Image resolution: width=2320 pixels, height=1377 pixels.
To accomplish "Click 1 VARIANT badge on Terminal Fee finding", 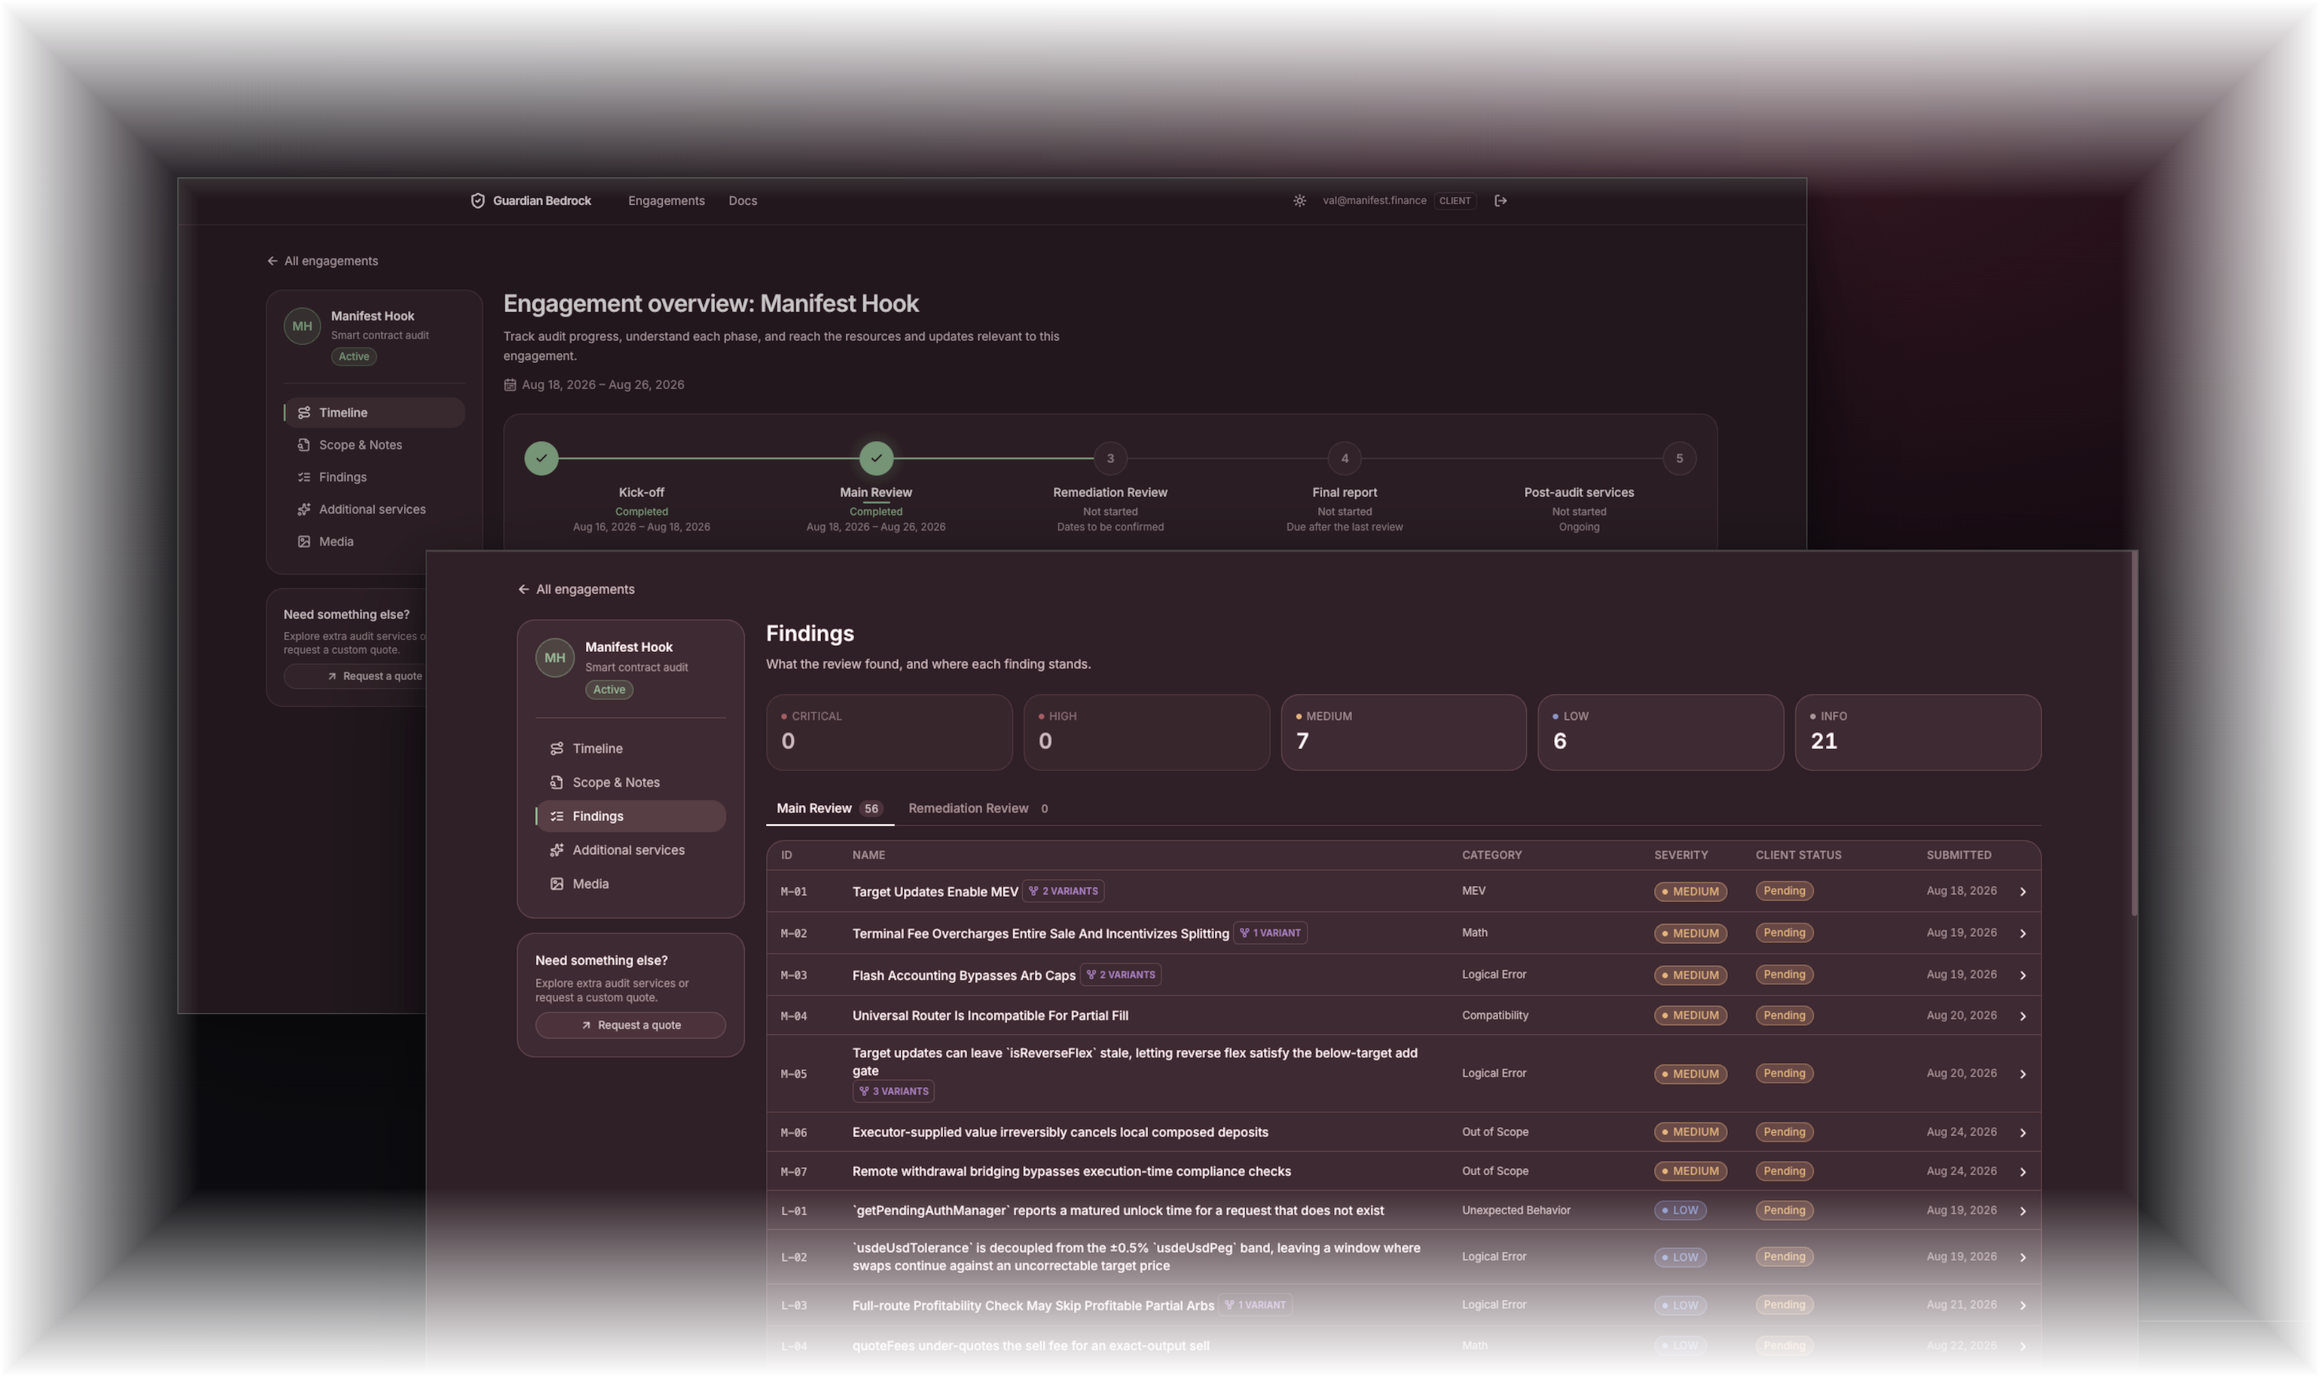I will pos(1270,933).
